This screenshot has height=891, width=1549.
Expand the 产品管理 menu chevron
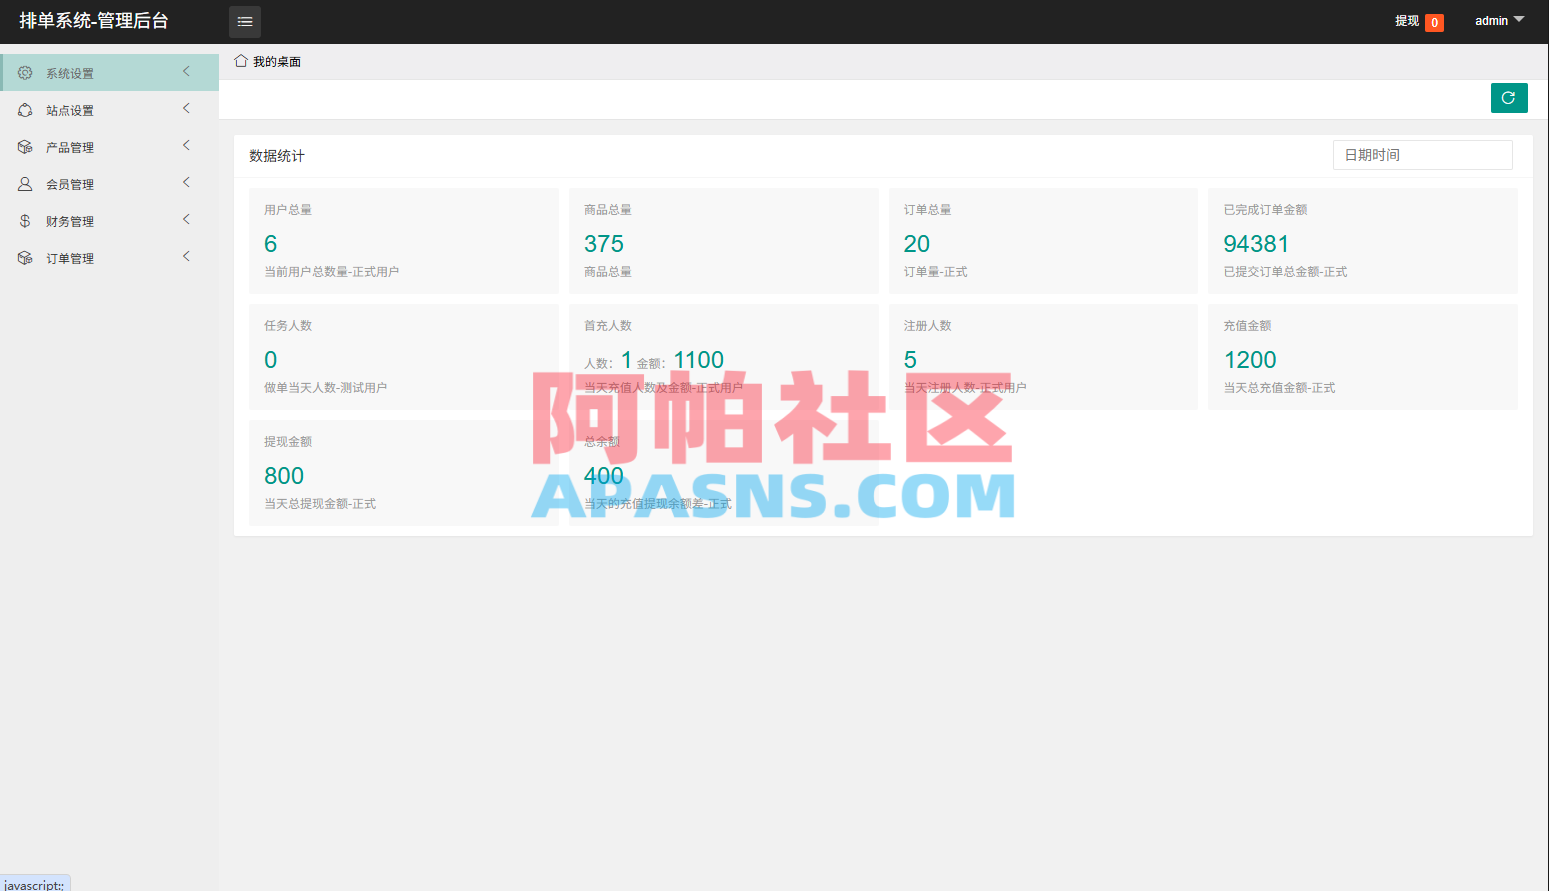pos(186,145)
